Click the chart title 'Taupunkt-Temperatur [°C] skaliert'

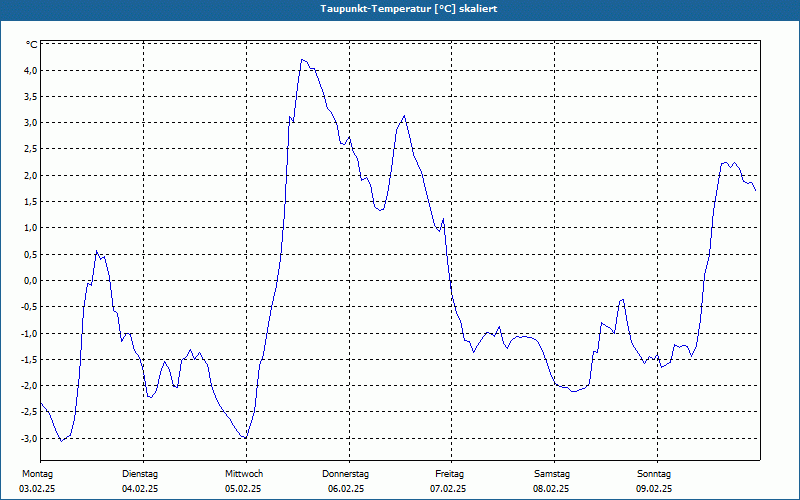click(409, 9)
